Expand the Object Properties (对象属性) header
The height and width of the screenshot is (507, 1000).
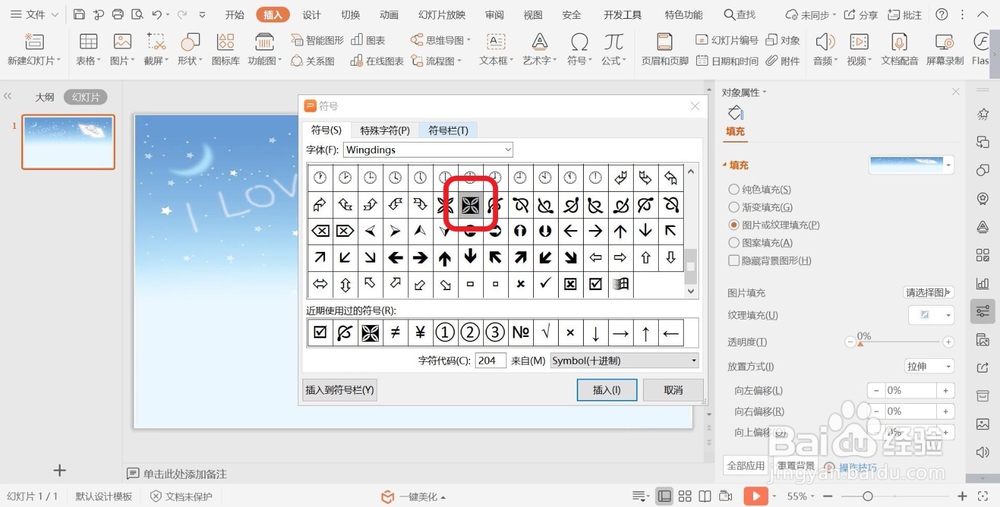coord(744,92)
